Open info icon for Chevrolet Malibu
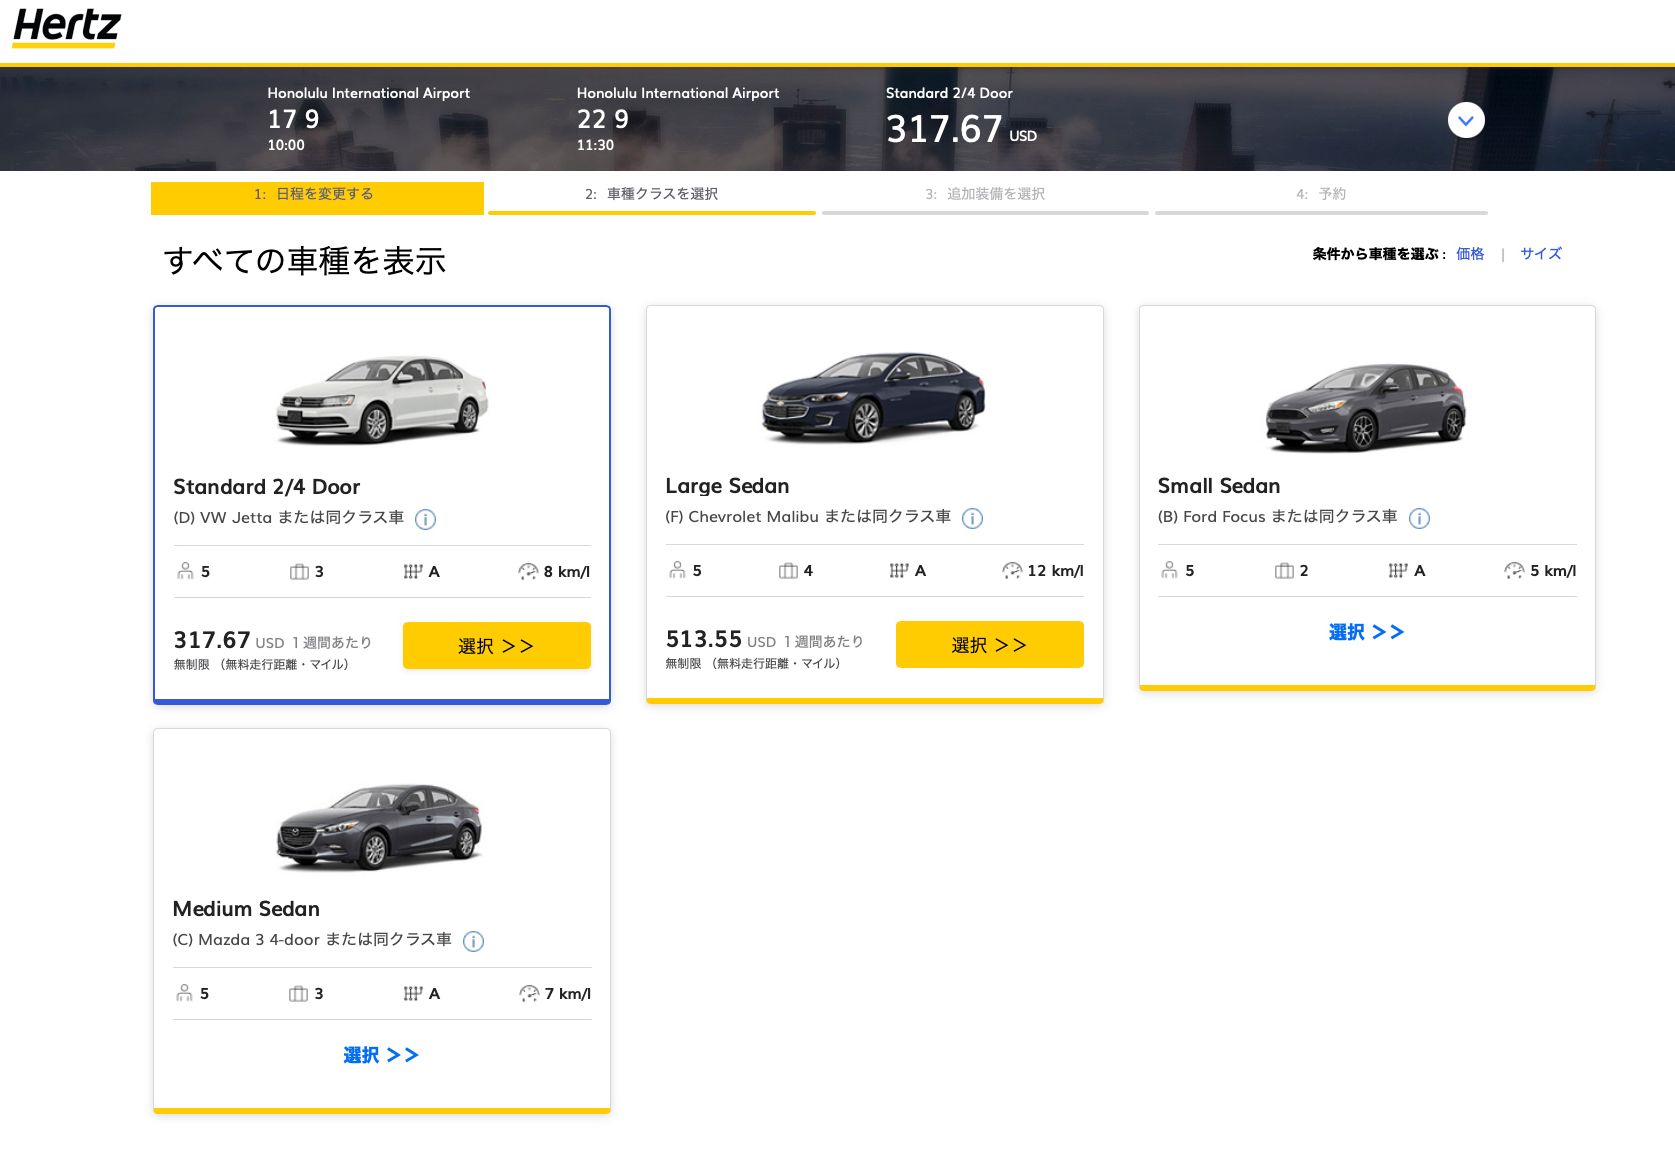Screen dimensions: 1675x1154 tap(972, 518)
